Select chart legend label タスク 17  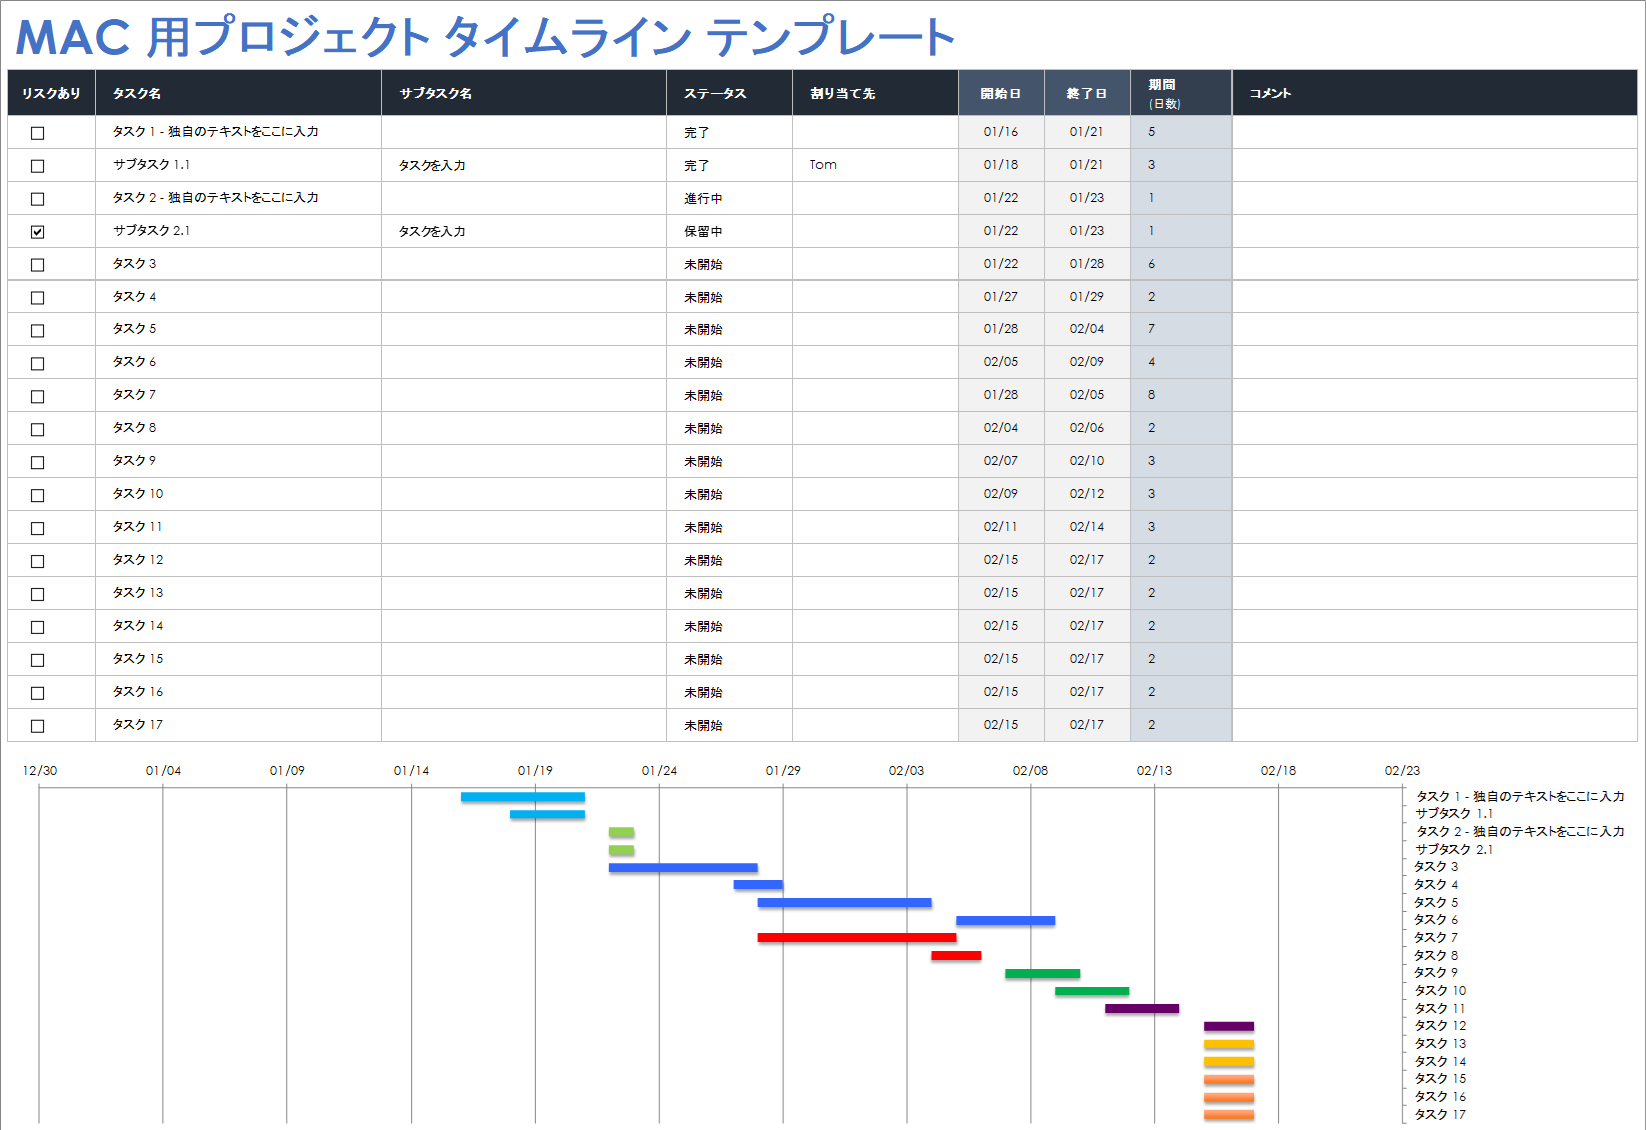(x=1440, y=1115)
